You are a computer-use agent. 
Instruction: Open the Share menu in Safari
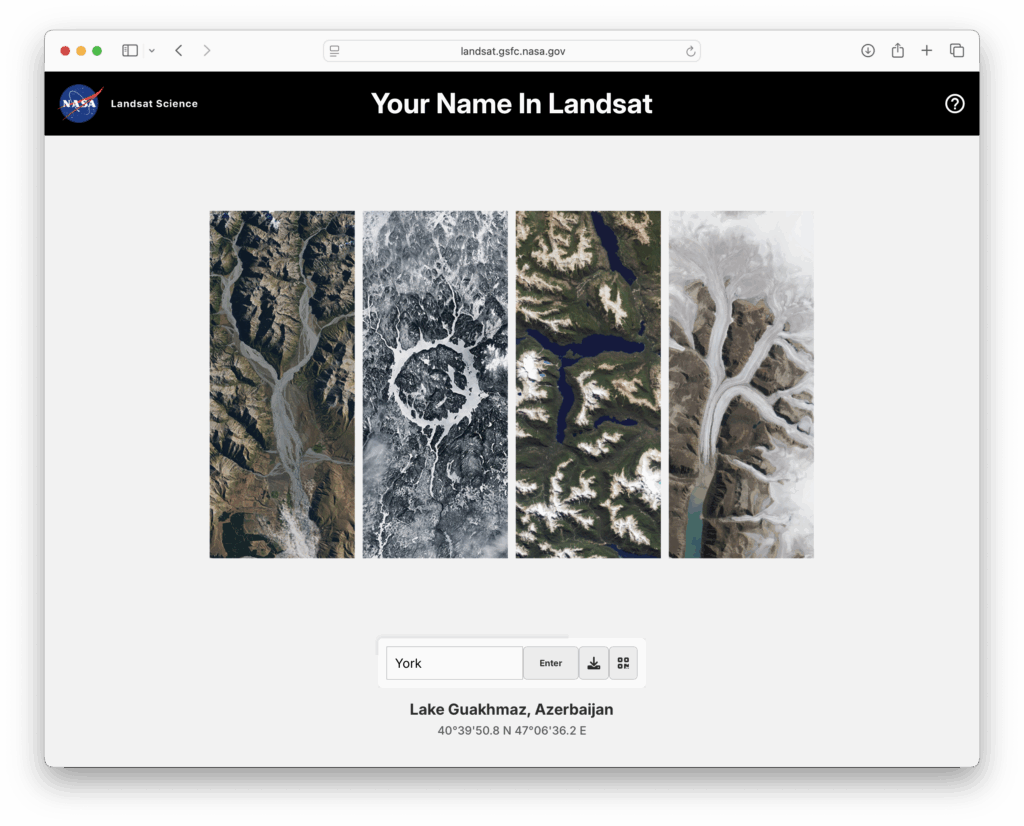898,50
